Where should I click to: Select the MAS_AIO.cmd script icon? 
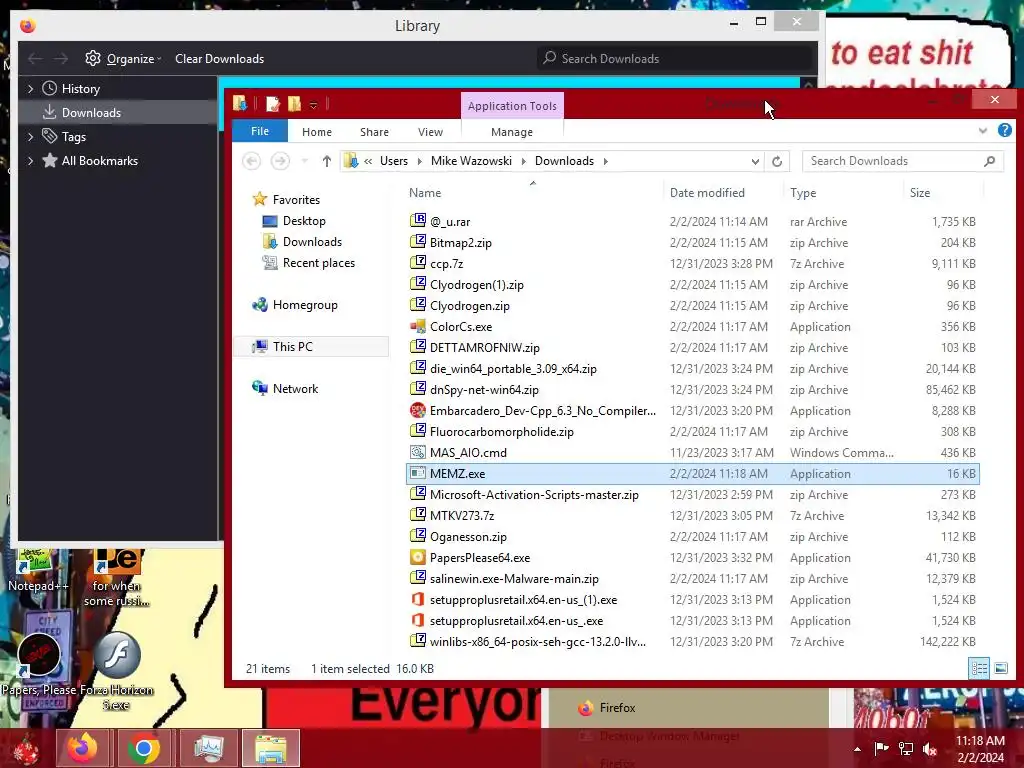[418, 452]
